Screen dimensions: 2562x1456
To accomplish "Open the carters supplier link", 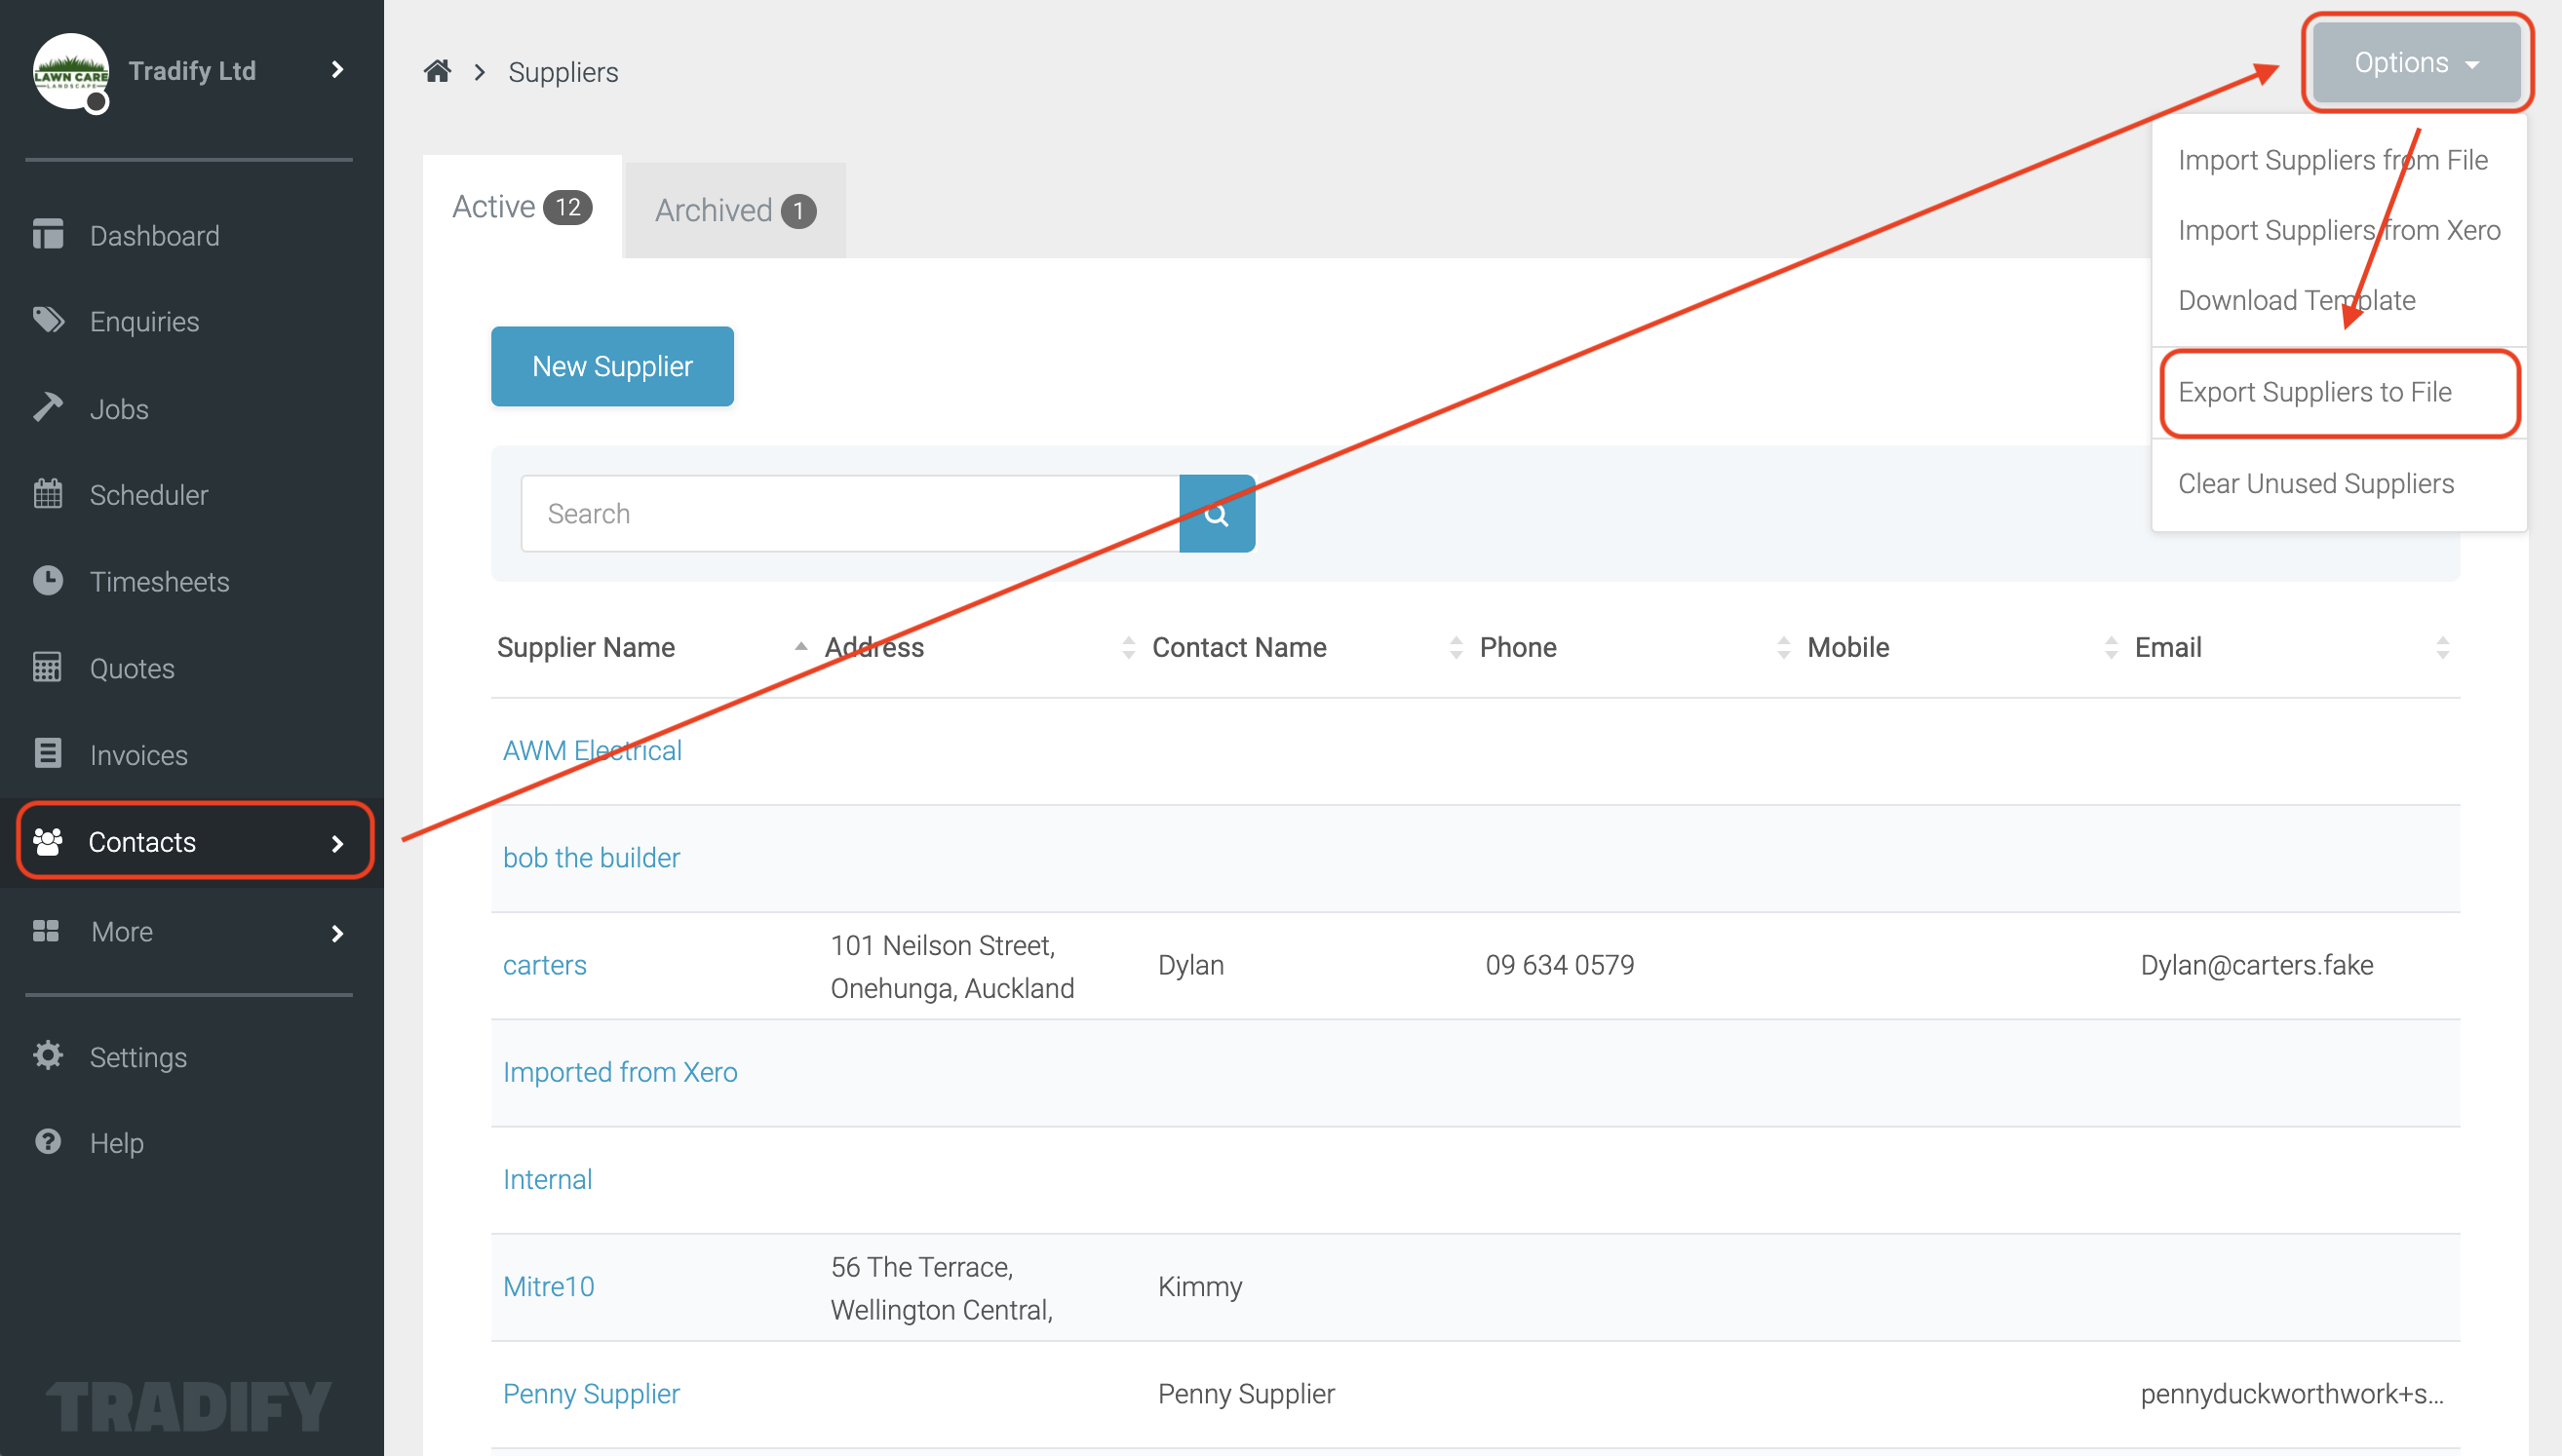I will pos(544,965).
